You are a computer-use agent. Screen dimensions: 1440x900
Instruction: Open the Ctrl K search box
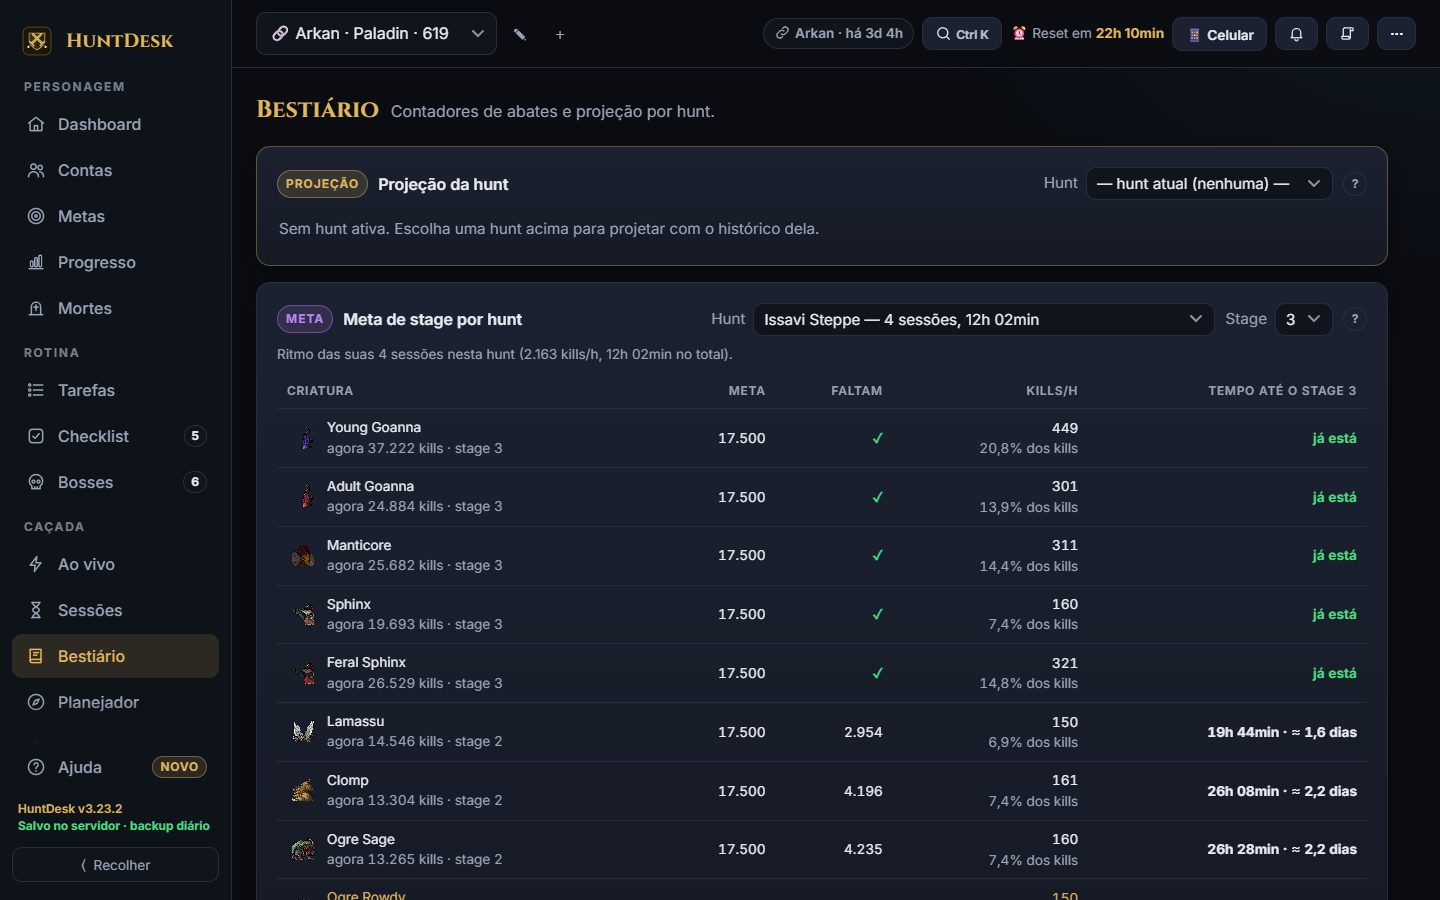[962, 34]
